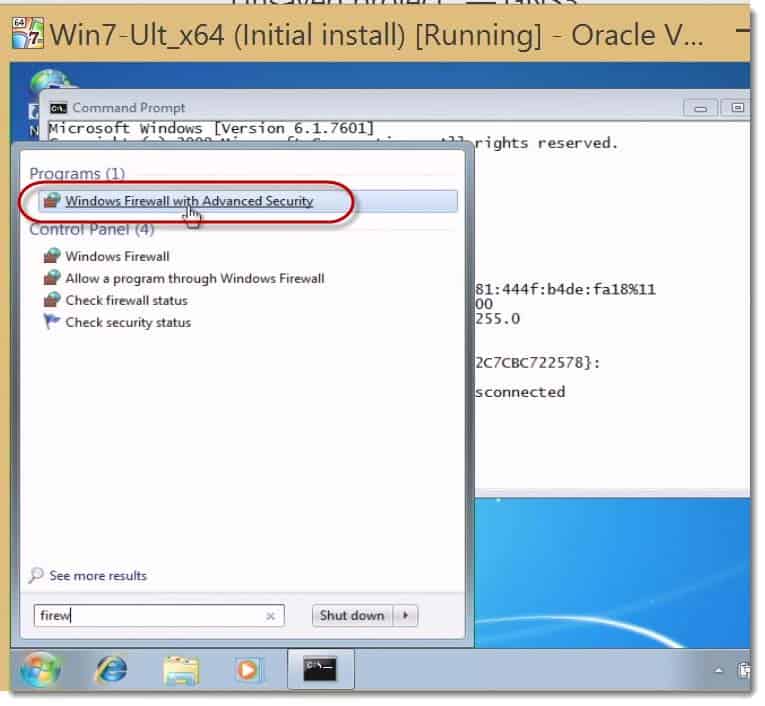
Task: Click the Command Prompt title bar icon
Action: point(59,108)
